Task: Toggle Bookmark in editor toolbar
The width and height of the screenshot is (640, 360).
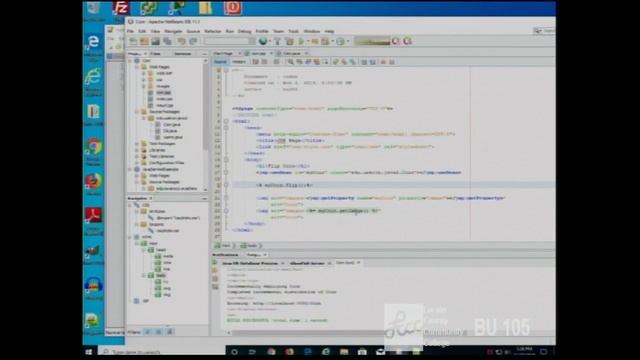Action: (353, 62)
